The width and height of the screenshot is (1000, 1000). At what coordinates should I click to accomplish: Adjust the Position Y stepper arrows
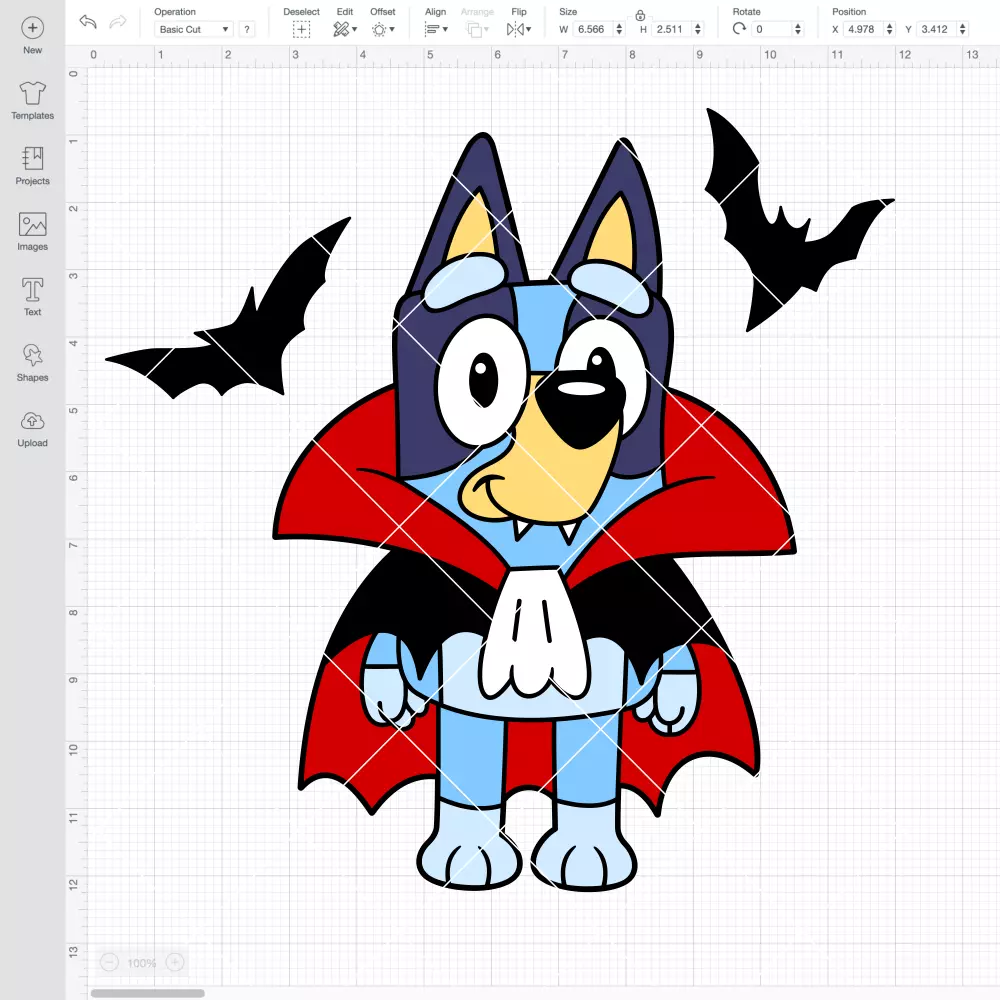coord(963,29)
